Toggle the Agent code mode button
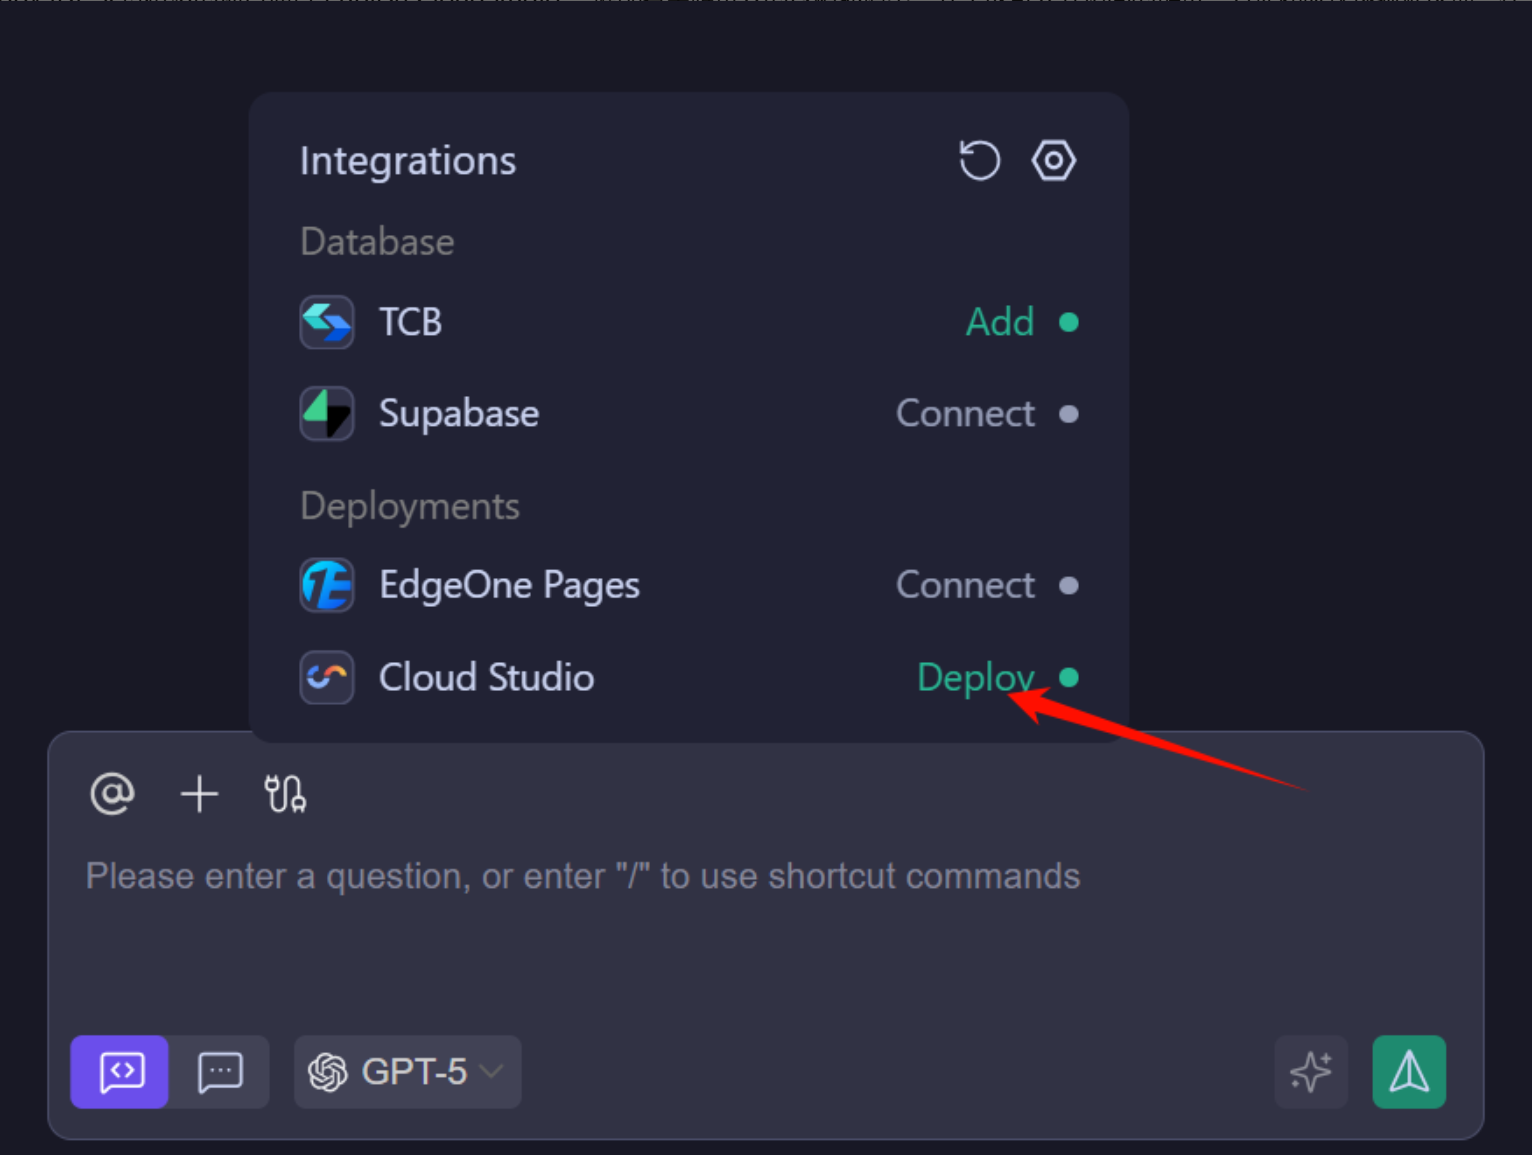The height and width of the screenshot is (1155, 1532). coord(119,1072)
